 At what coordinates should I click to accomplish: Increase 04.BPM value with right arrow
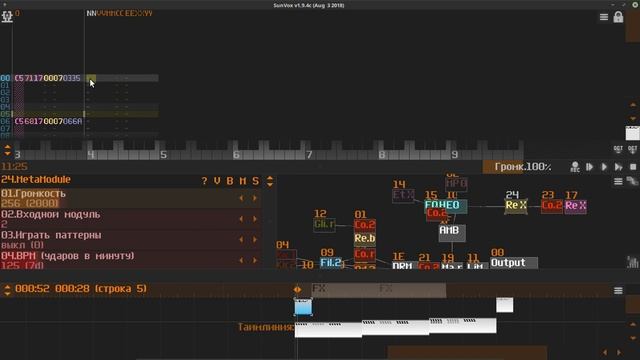click(255, 260)
